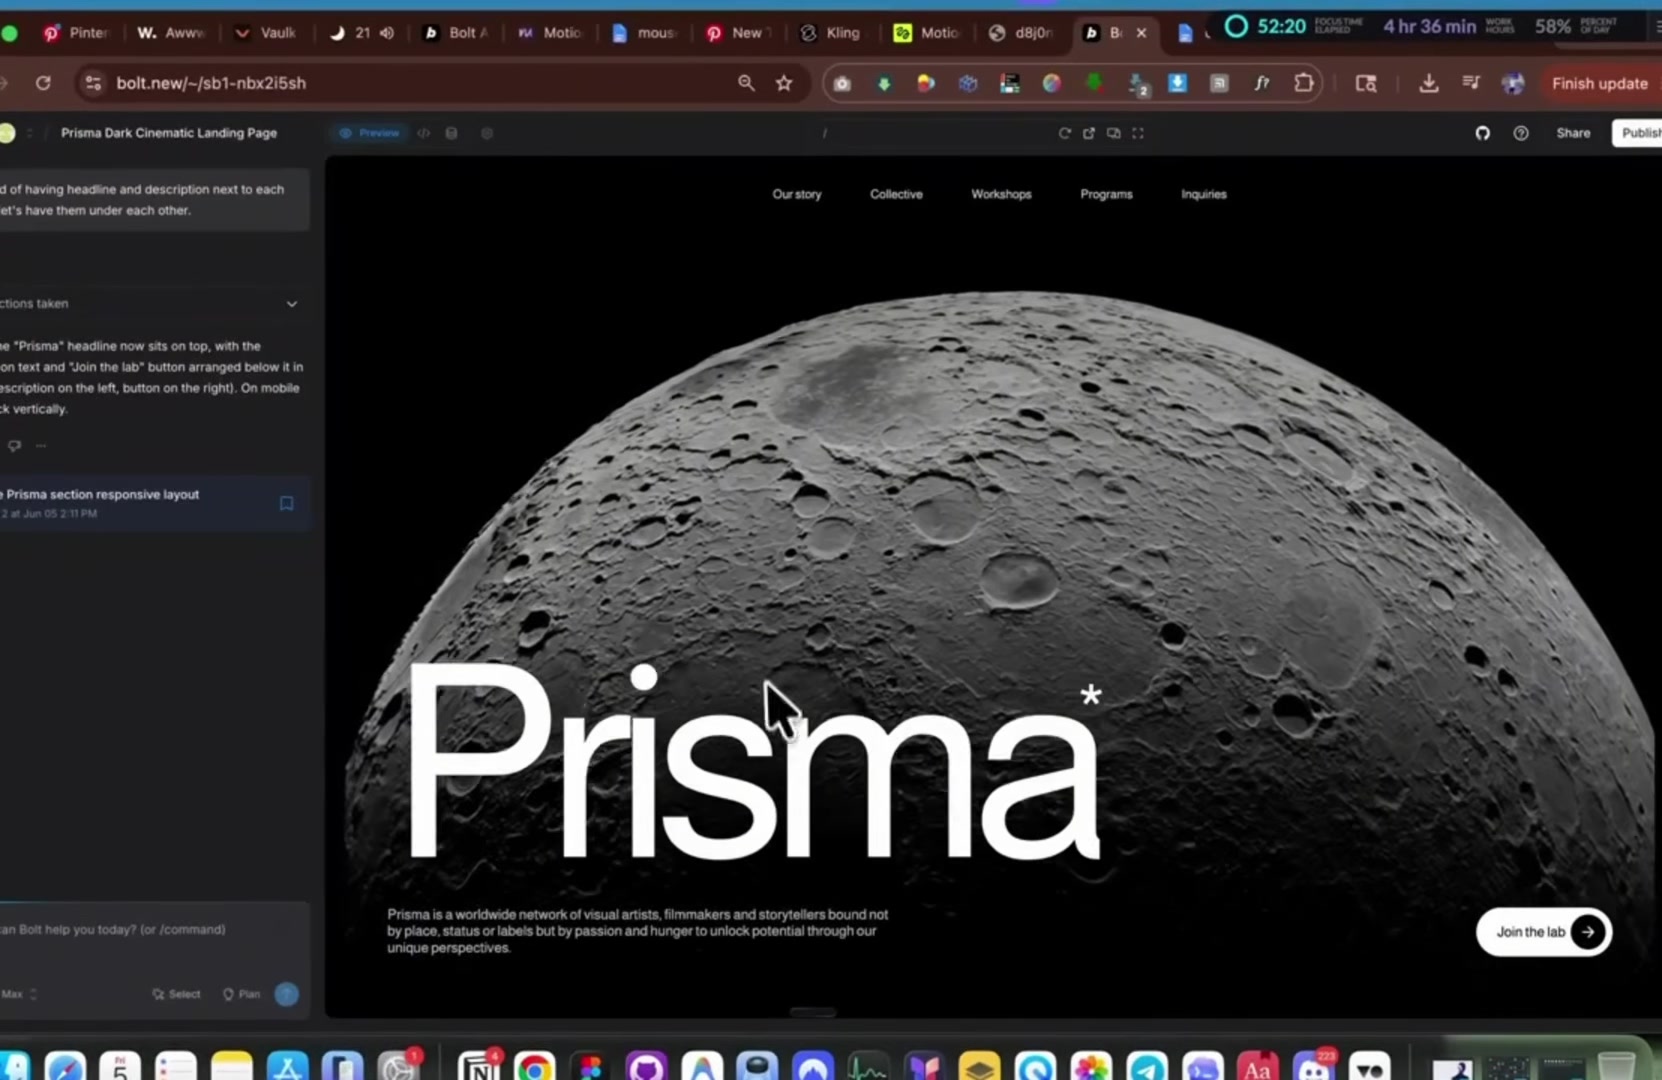This screenshot has height=1080, width=1662.
Task: Reload the Bolt preview pane
Action: [1064, 133]
